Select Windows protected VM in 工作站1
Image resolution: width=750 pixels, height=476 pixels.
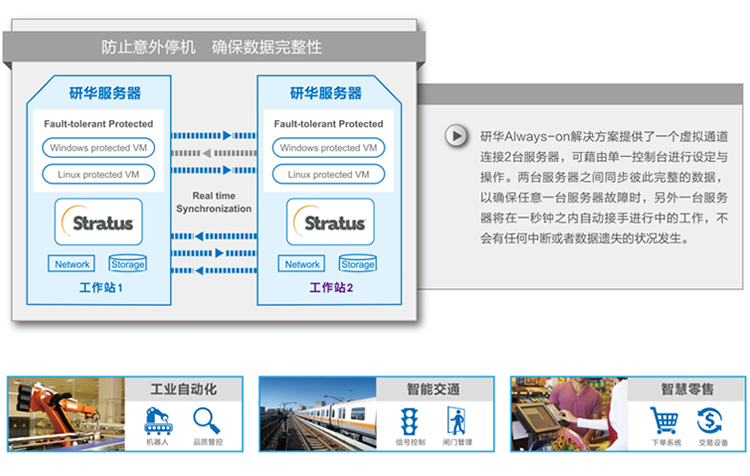99,148
